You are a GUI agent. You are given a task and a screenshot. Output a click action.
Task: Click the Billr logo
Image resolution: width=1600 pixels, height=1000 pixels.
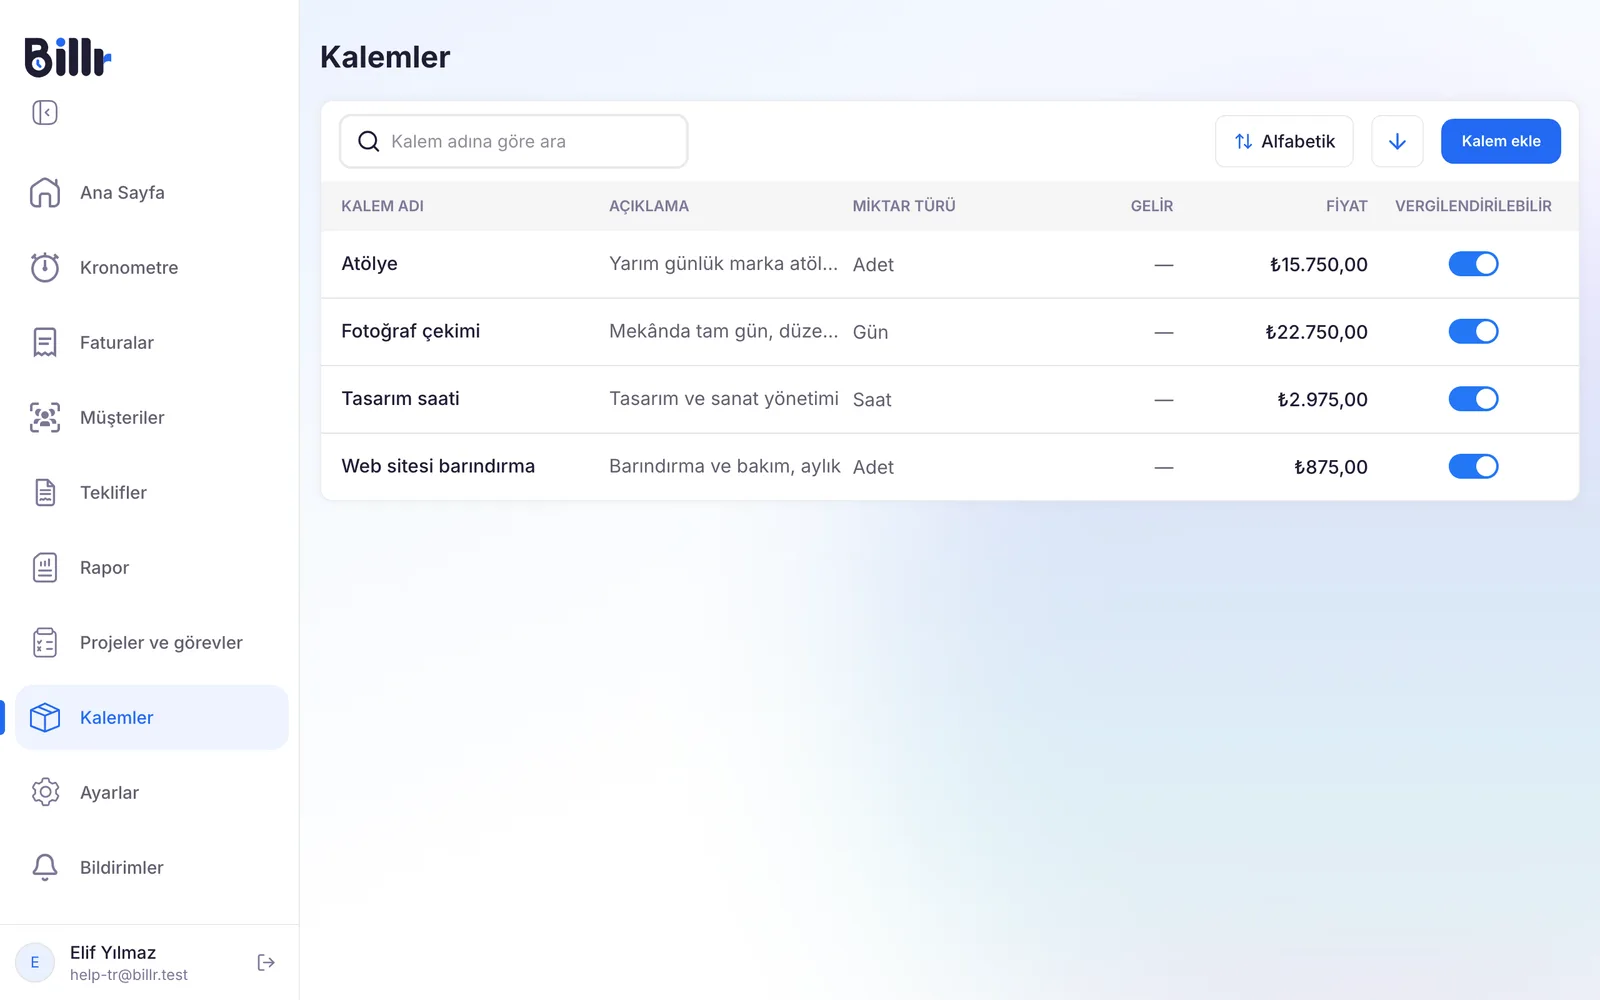[68, 57]
